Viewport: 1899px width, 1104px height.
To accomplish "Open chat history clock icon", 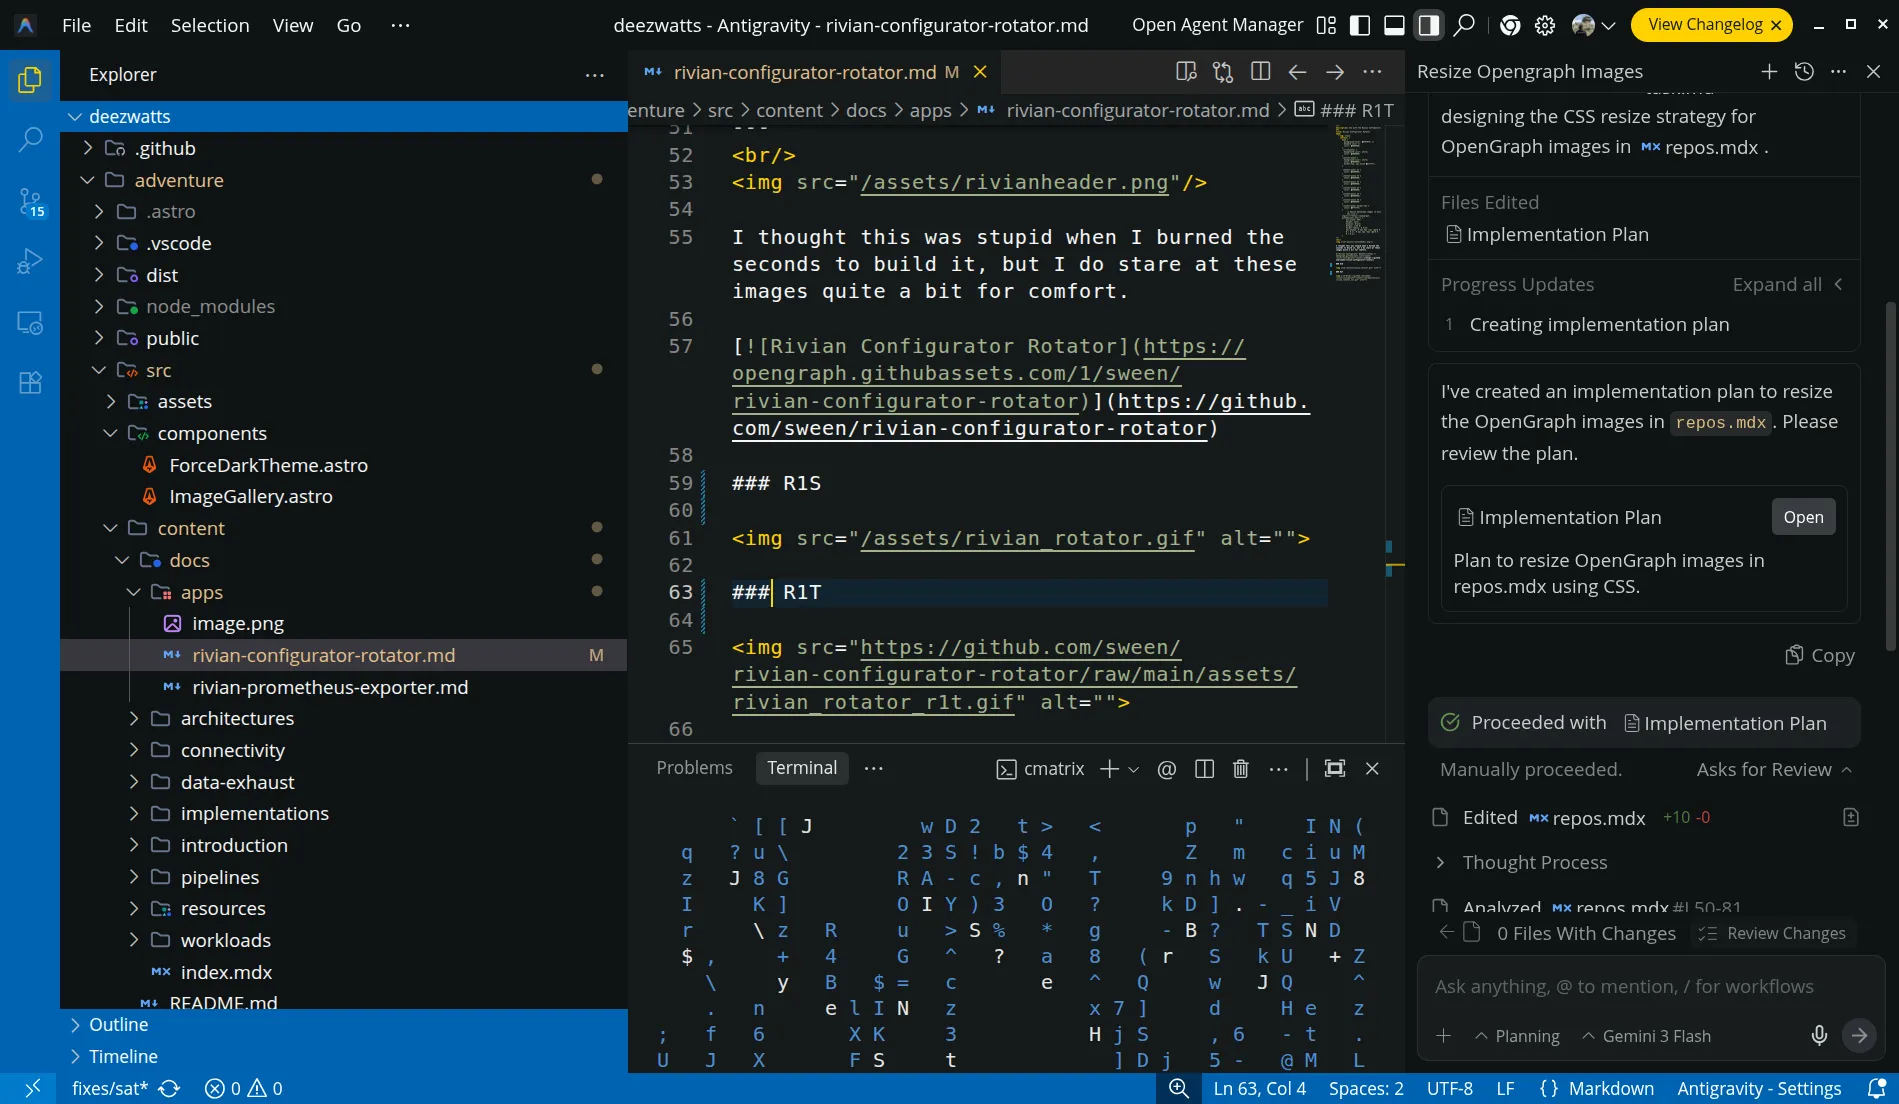I will (x=1804, y=72).
